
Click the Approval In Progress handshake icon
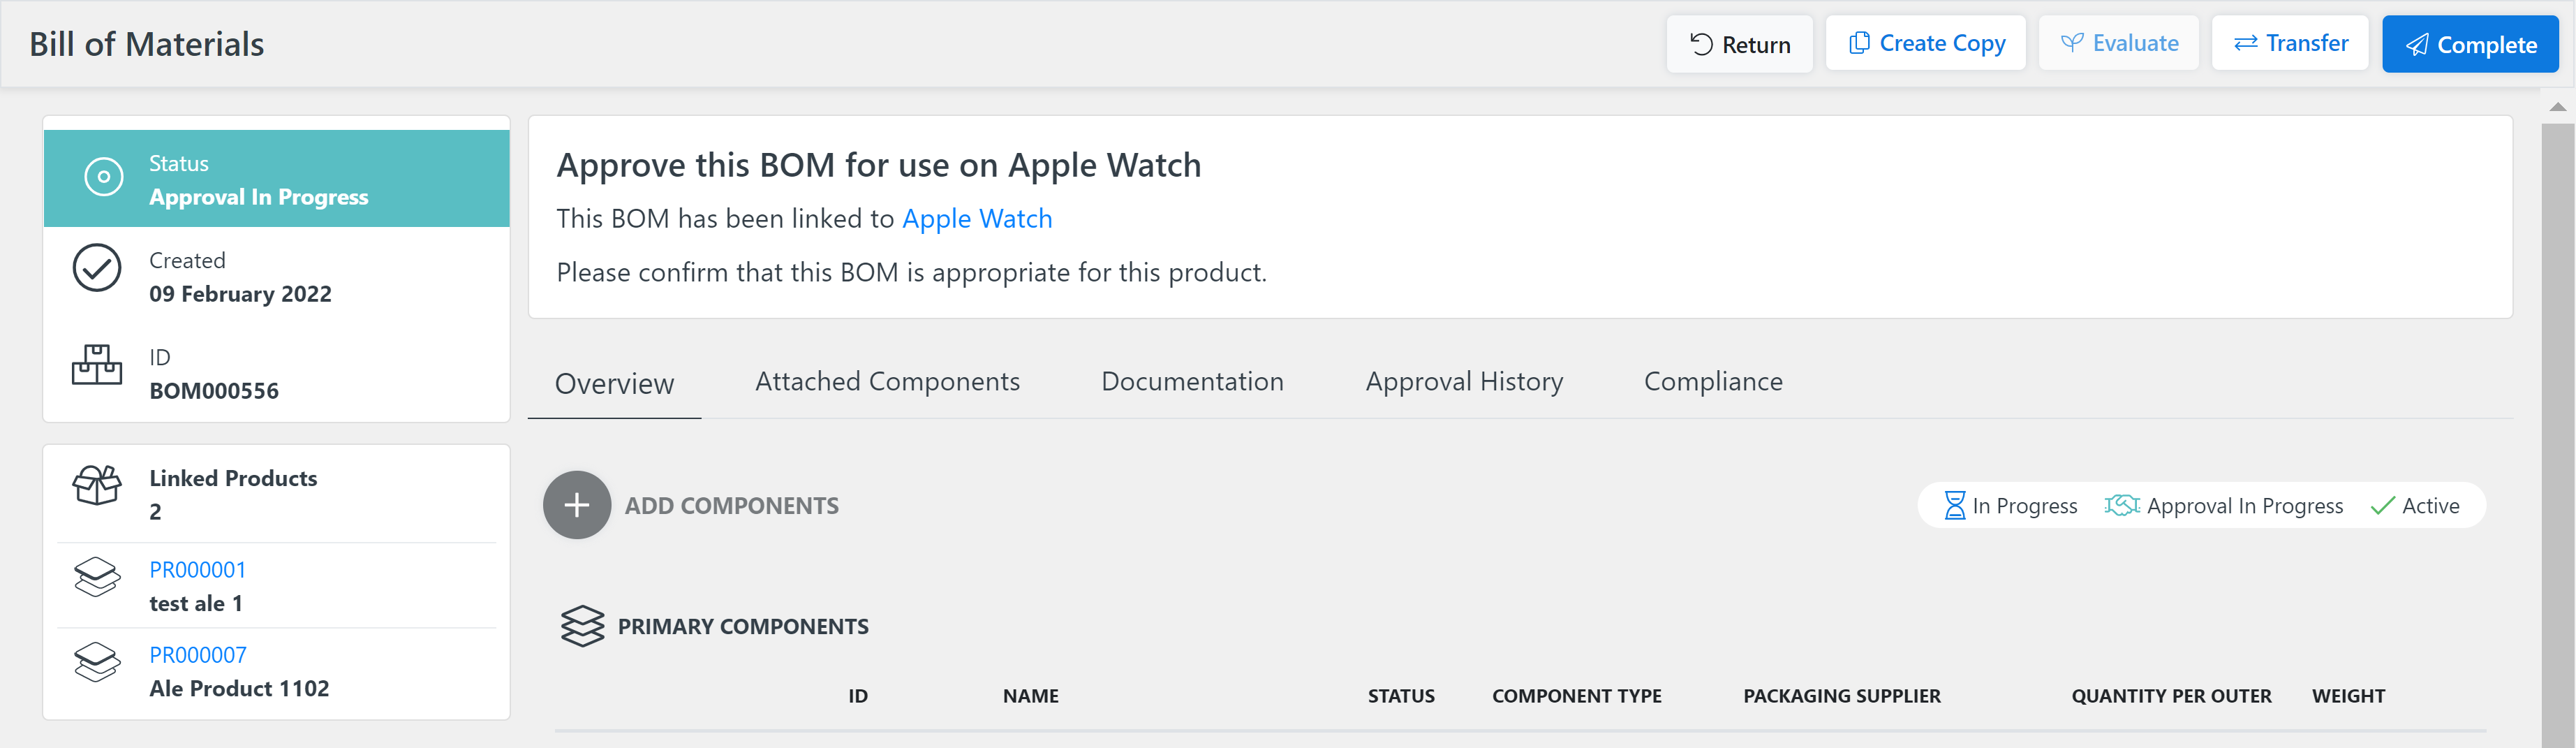pos(2122,505)
